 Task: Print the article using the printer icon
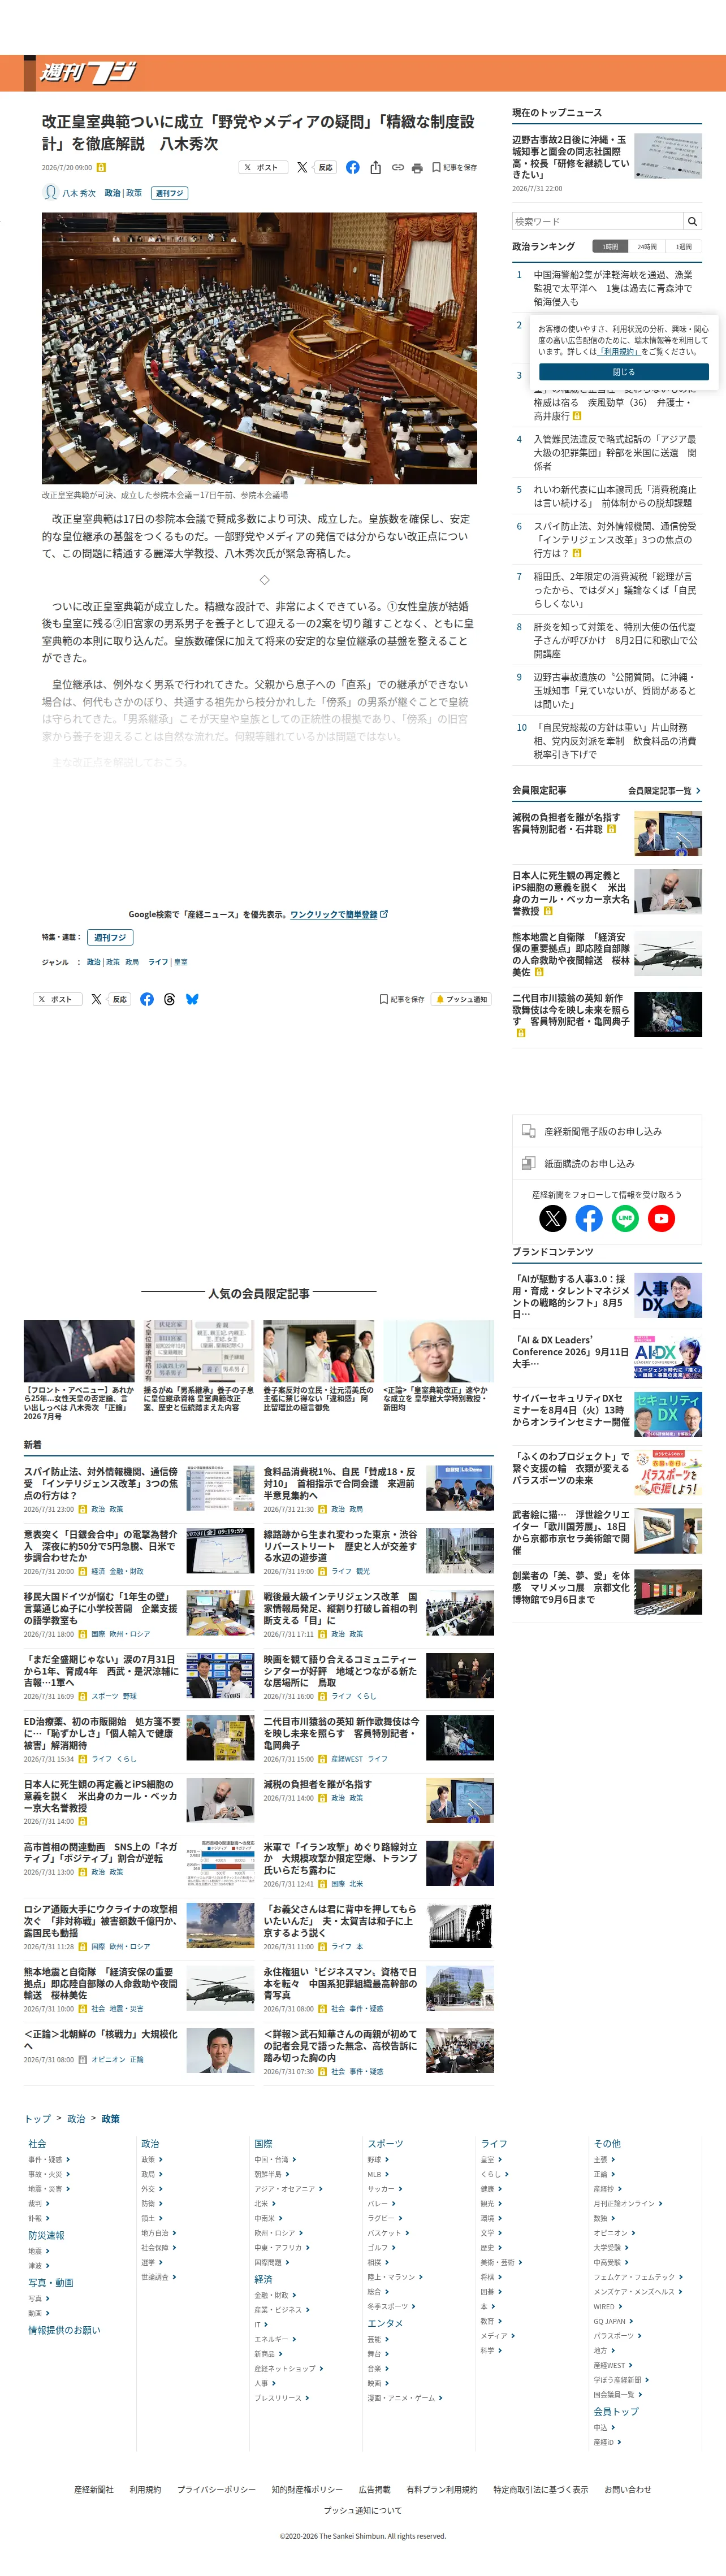click(x=417, y=167)
